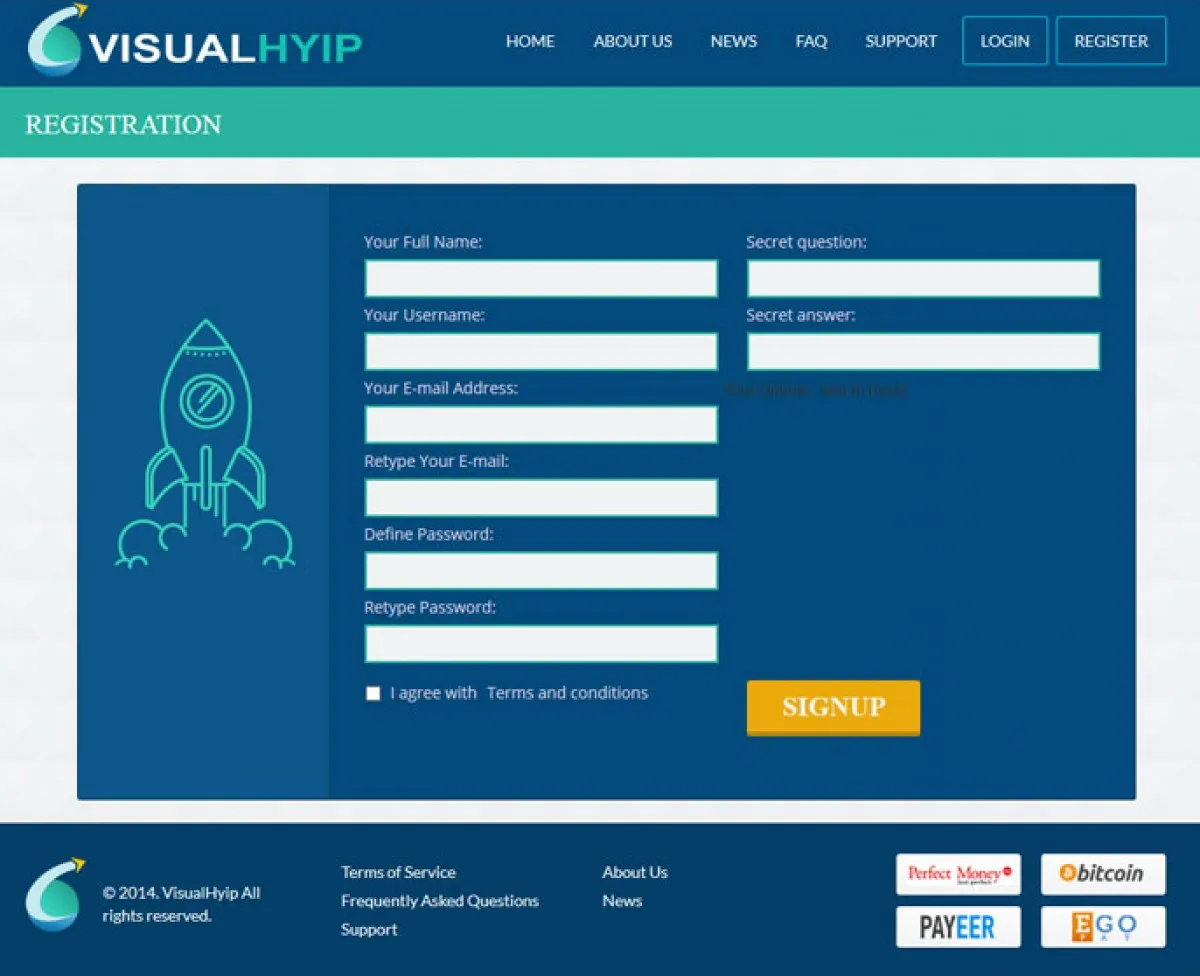Click the rocket illustration in the registration panel
Image resolution: width=1200 pixels, height=976 pixels.
click(205, 444)
